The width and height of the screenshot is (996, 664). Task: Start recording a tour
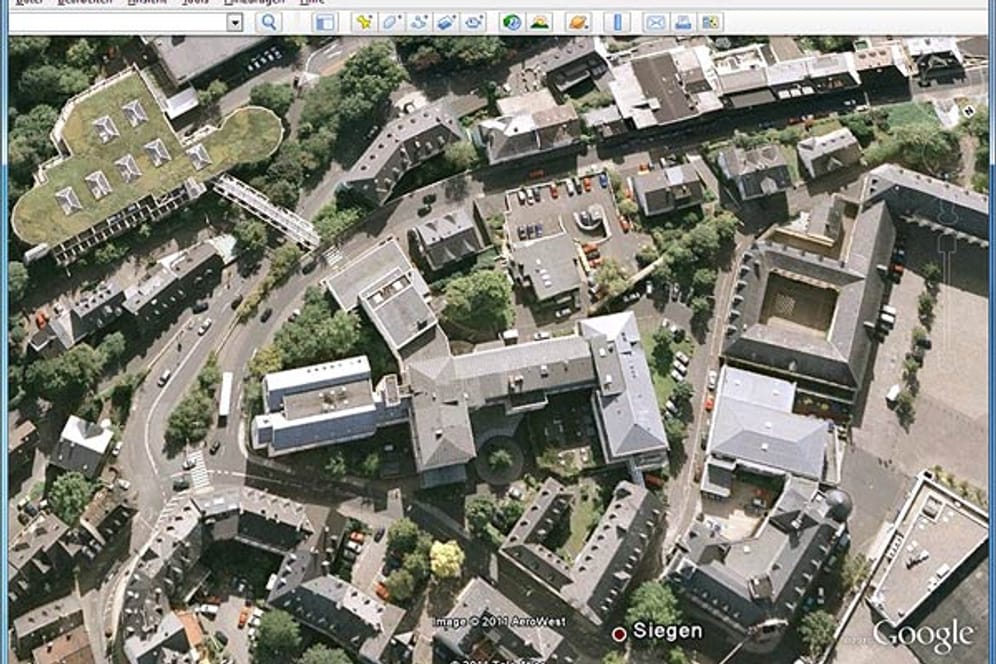click(474, 22)
